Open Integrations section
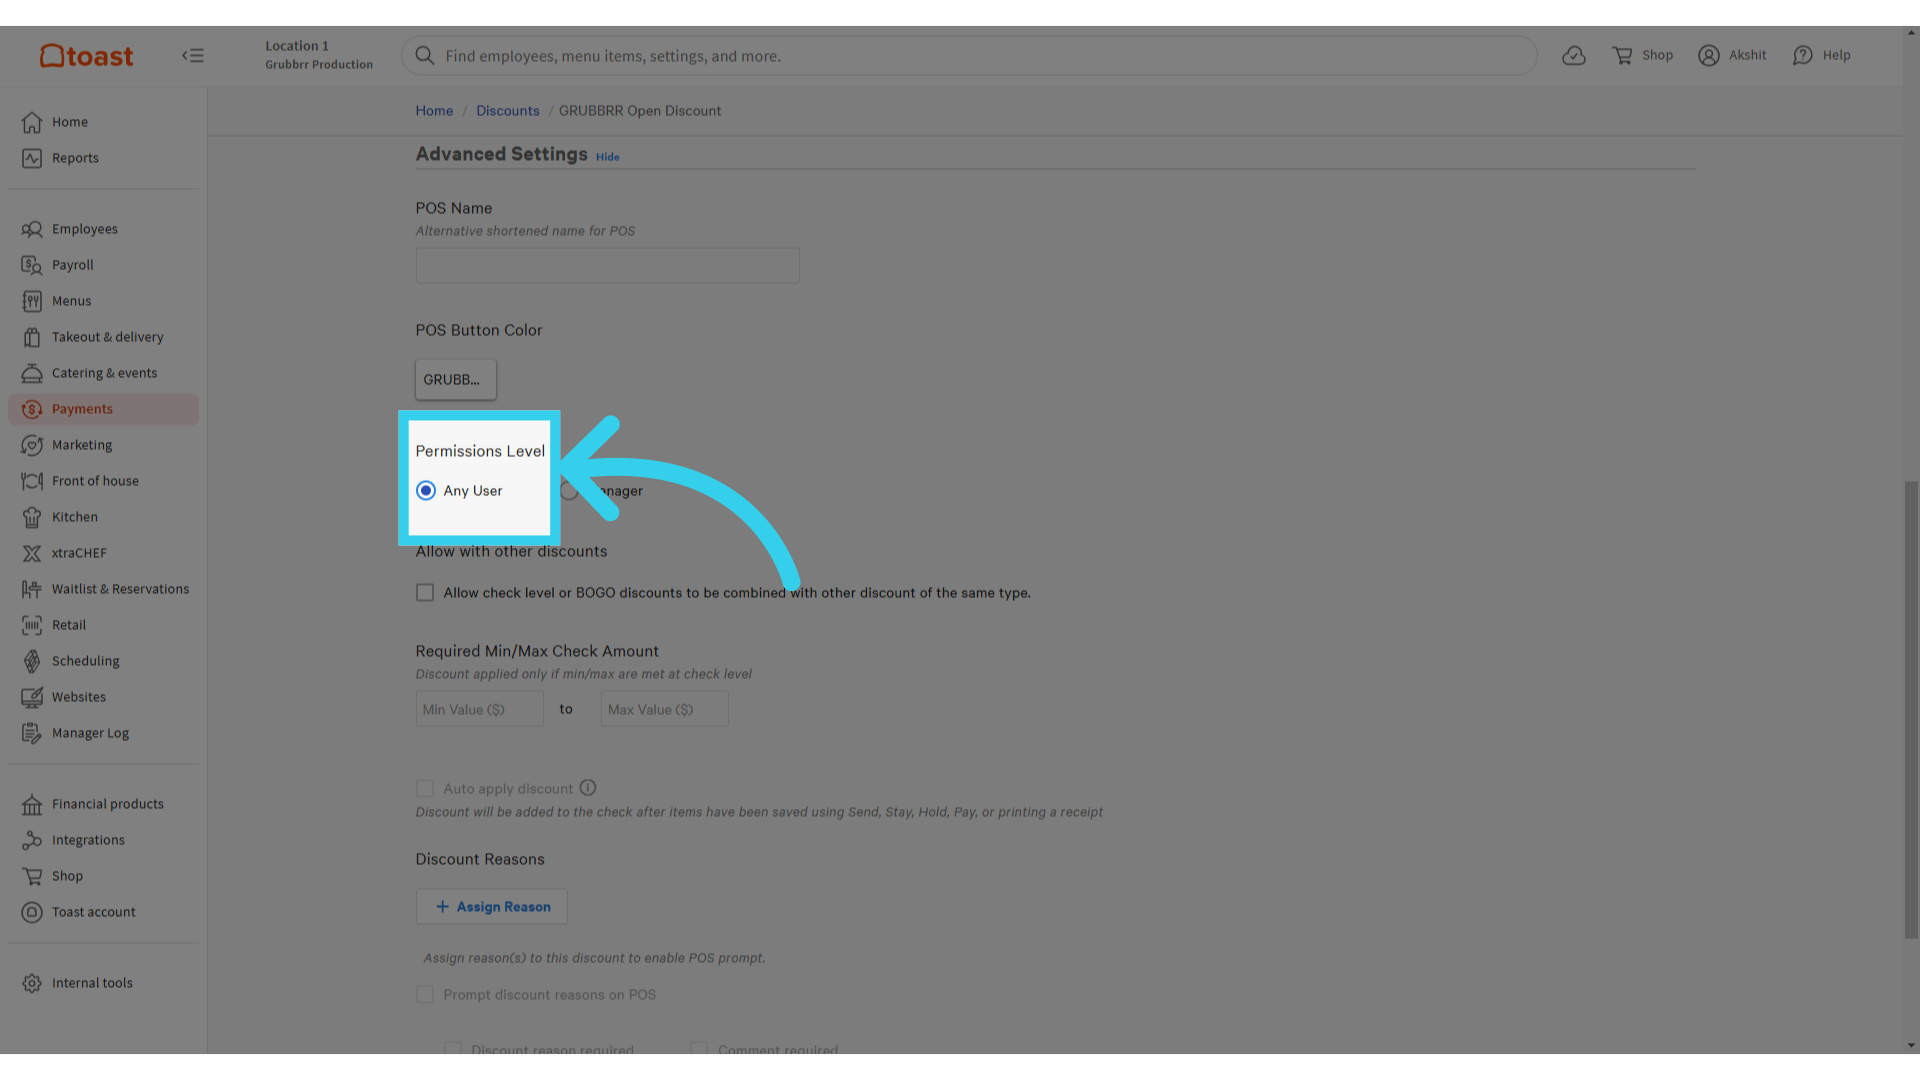This screenshot has height=1080, width=1920. click(x=103, y=840)
